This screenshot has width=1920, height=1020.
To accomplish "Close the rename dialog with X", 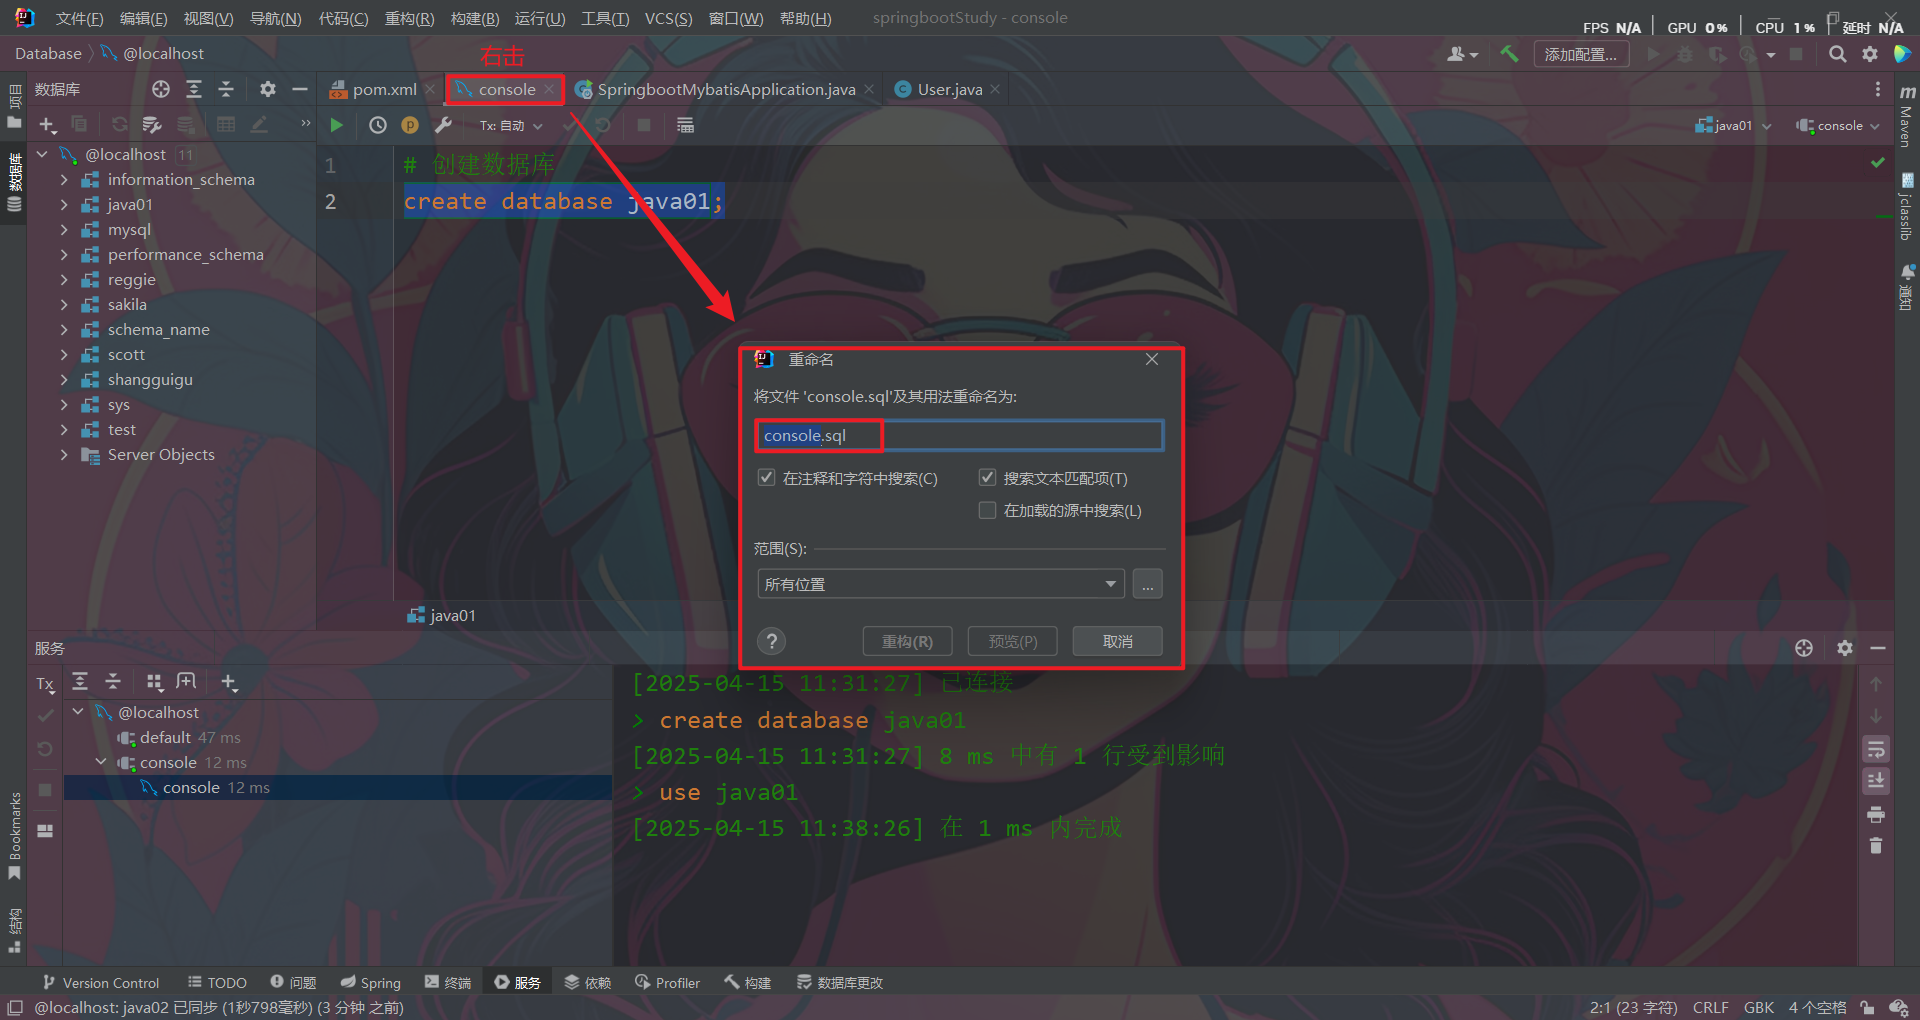I will tap(1152, 359).
